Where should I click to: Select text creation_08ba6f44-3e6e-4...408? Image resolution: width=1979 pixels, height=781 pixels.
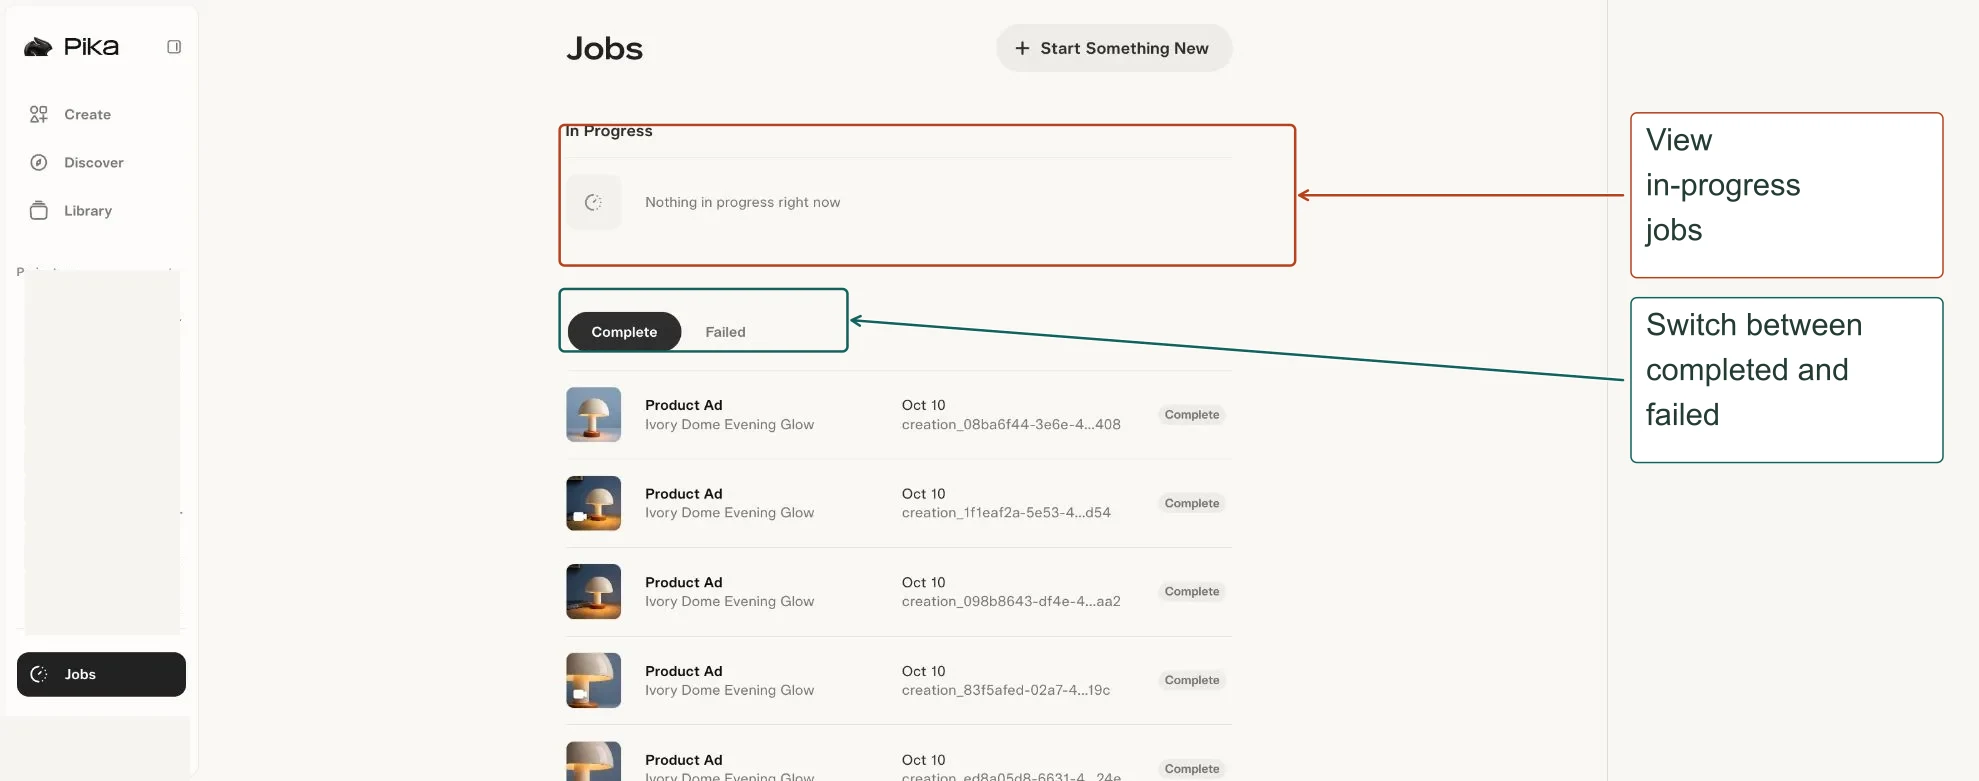pyautogui.click(x=1011, y=425)
